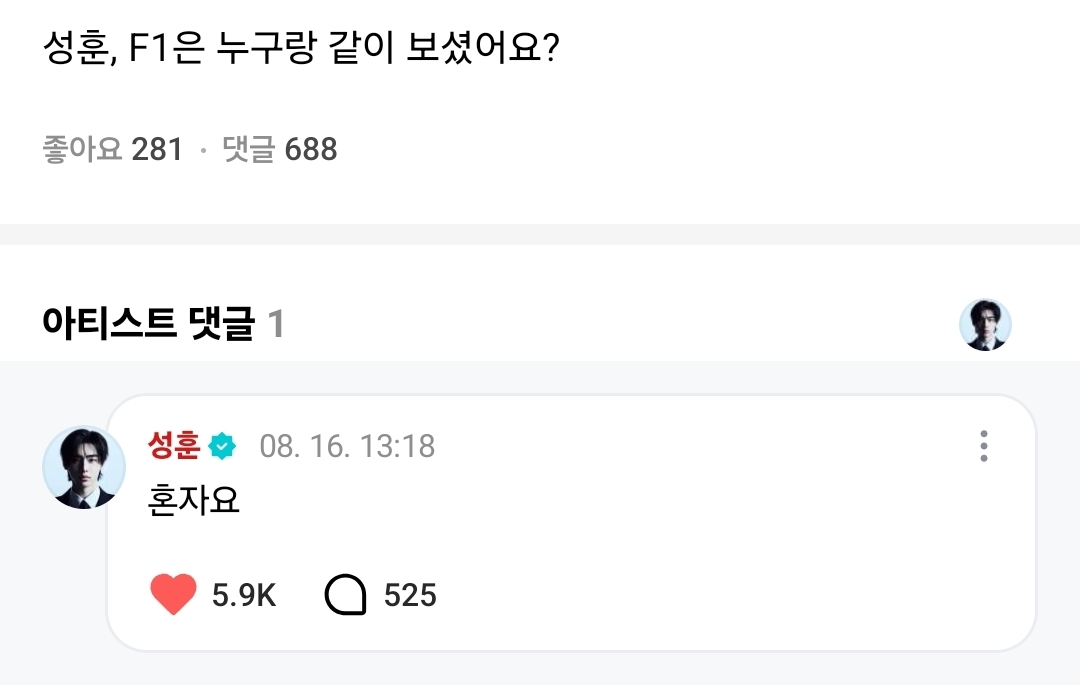Open 성훈's profile picture in the comment
1080x695 pixels.
(x=83, y=467)
